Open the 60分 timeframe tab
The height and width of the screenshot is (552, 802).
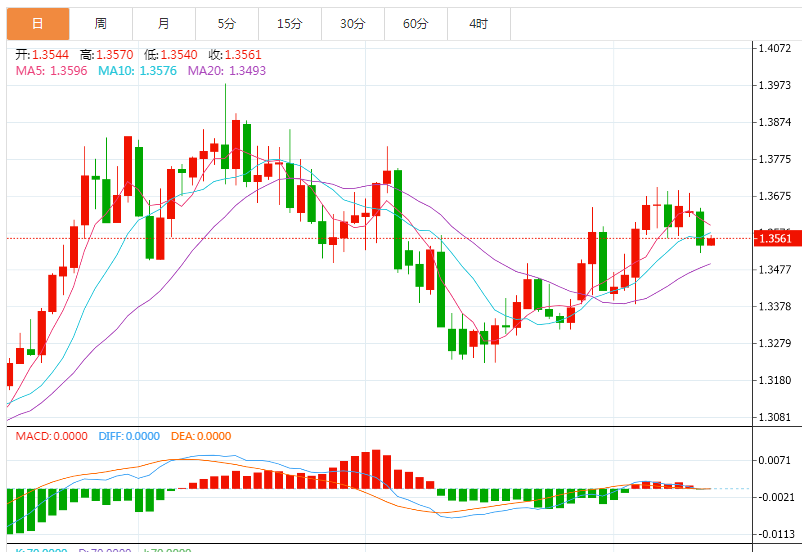coord(415,24)
